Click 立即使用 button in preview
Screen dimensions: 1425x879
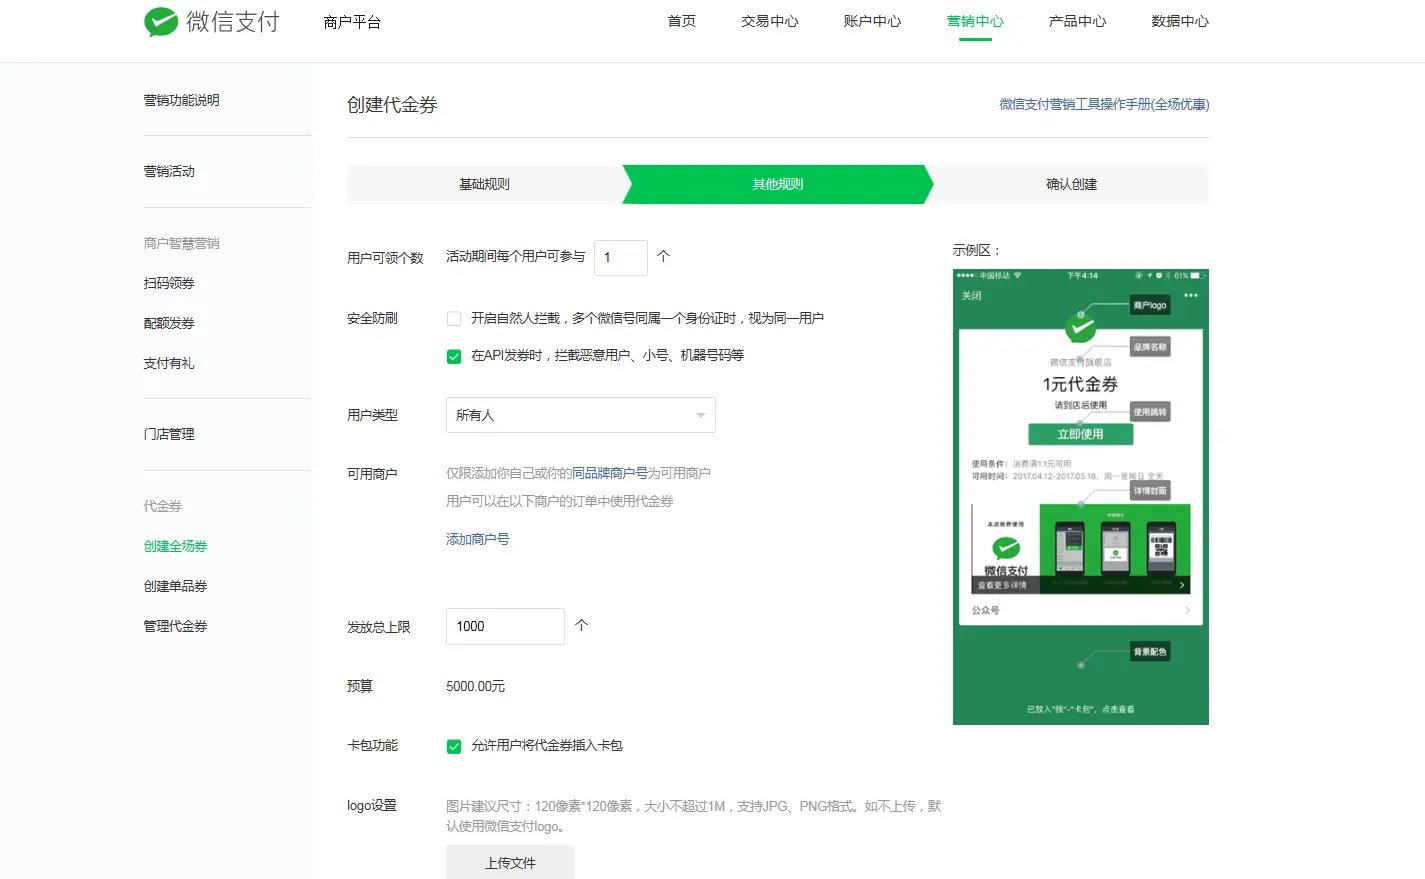pos(1081,434)
